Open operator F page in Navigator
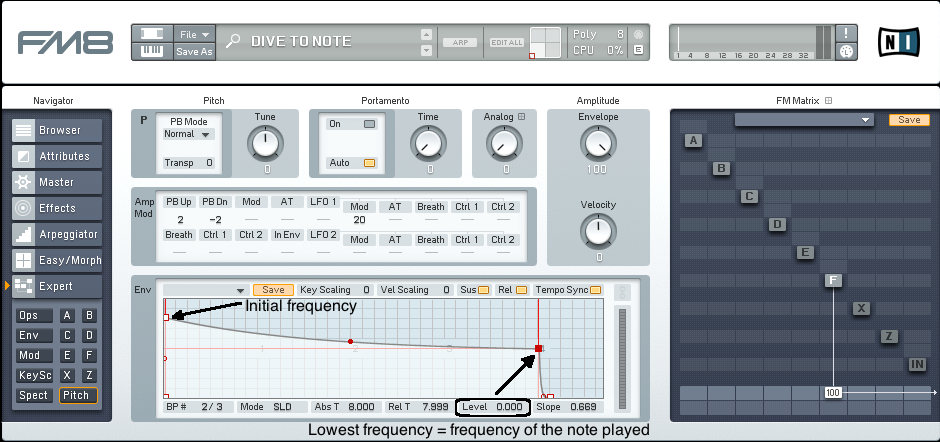This screenshot has height=442, width=940. [89, 356]
